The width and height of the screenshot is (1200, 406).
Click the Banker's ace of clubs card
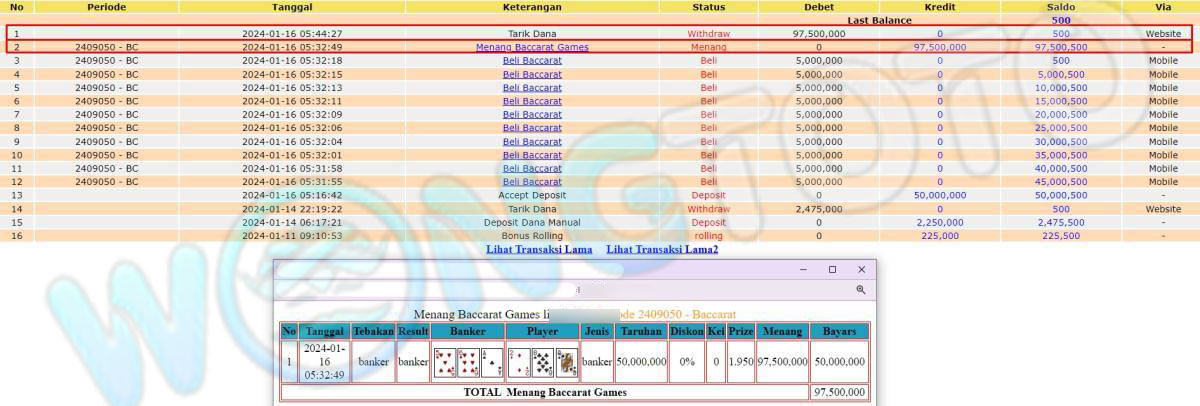click(491, 362)
